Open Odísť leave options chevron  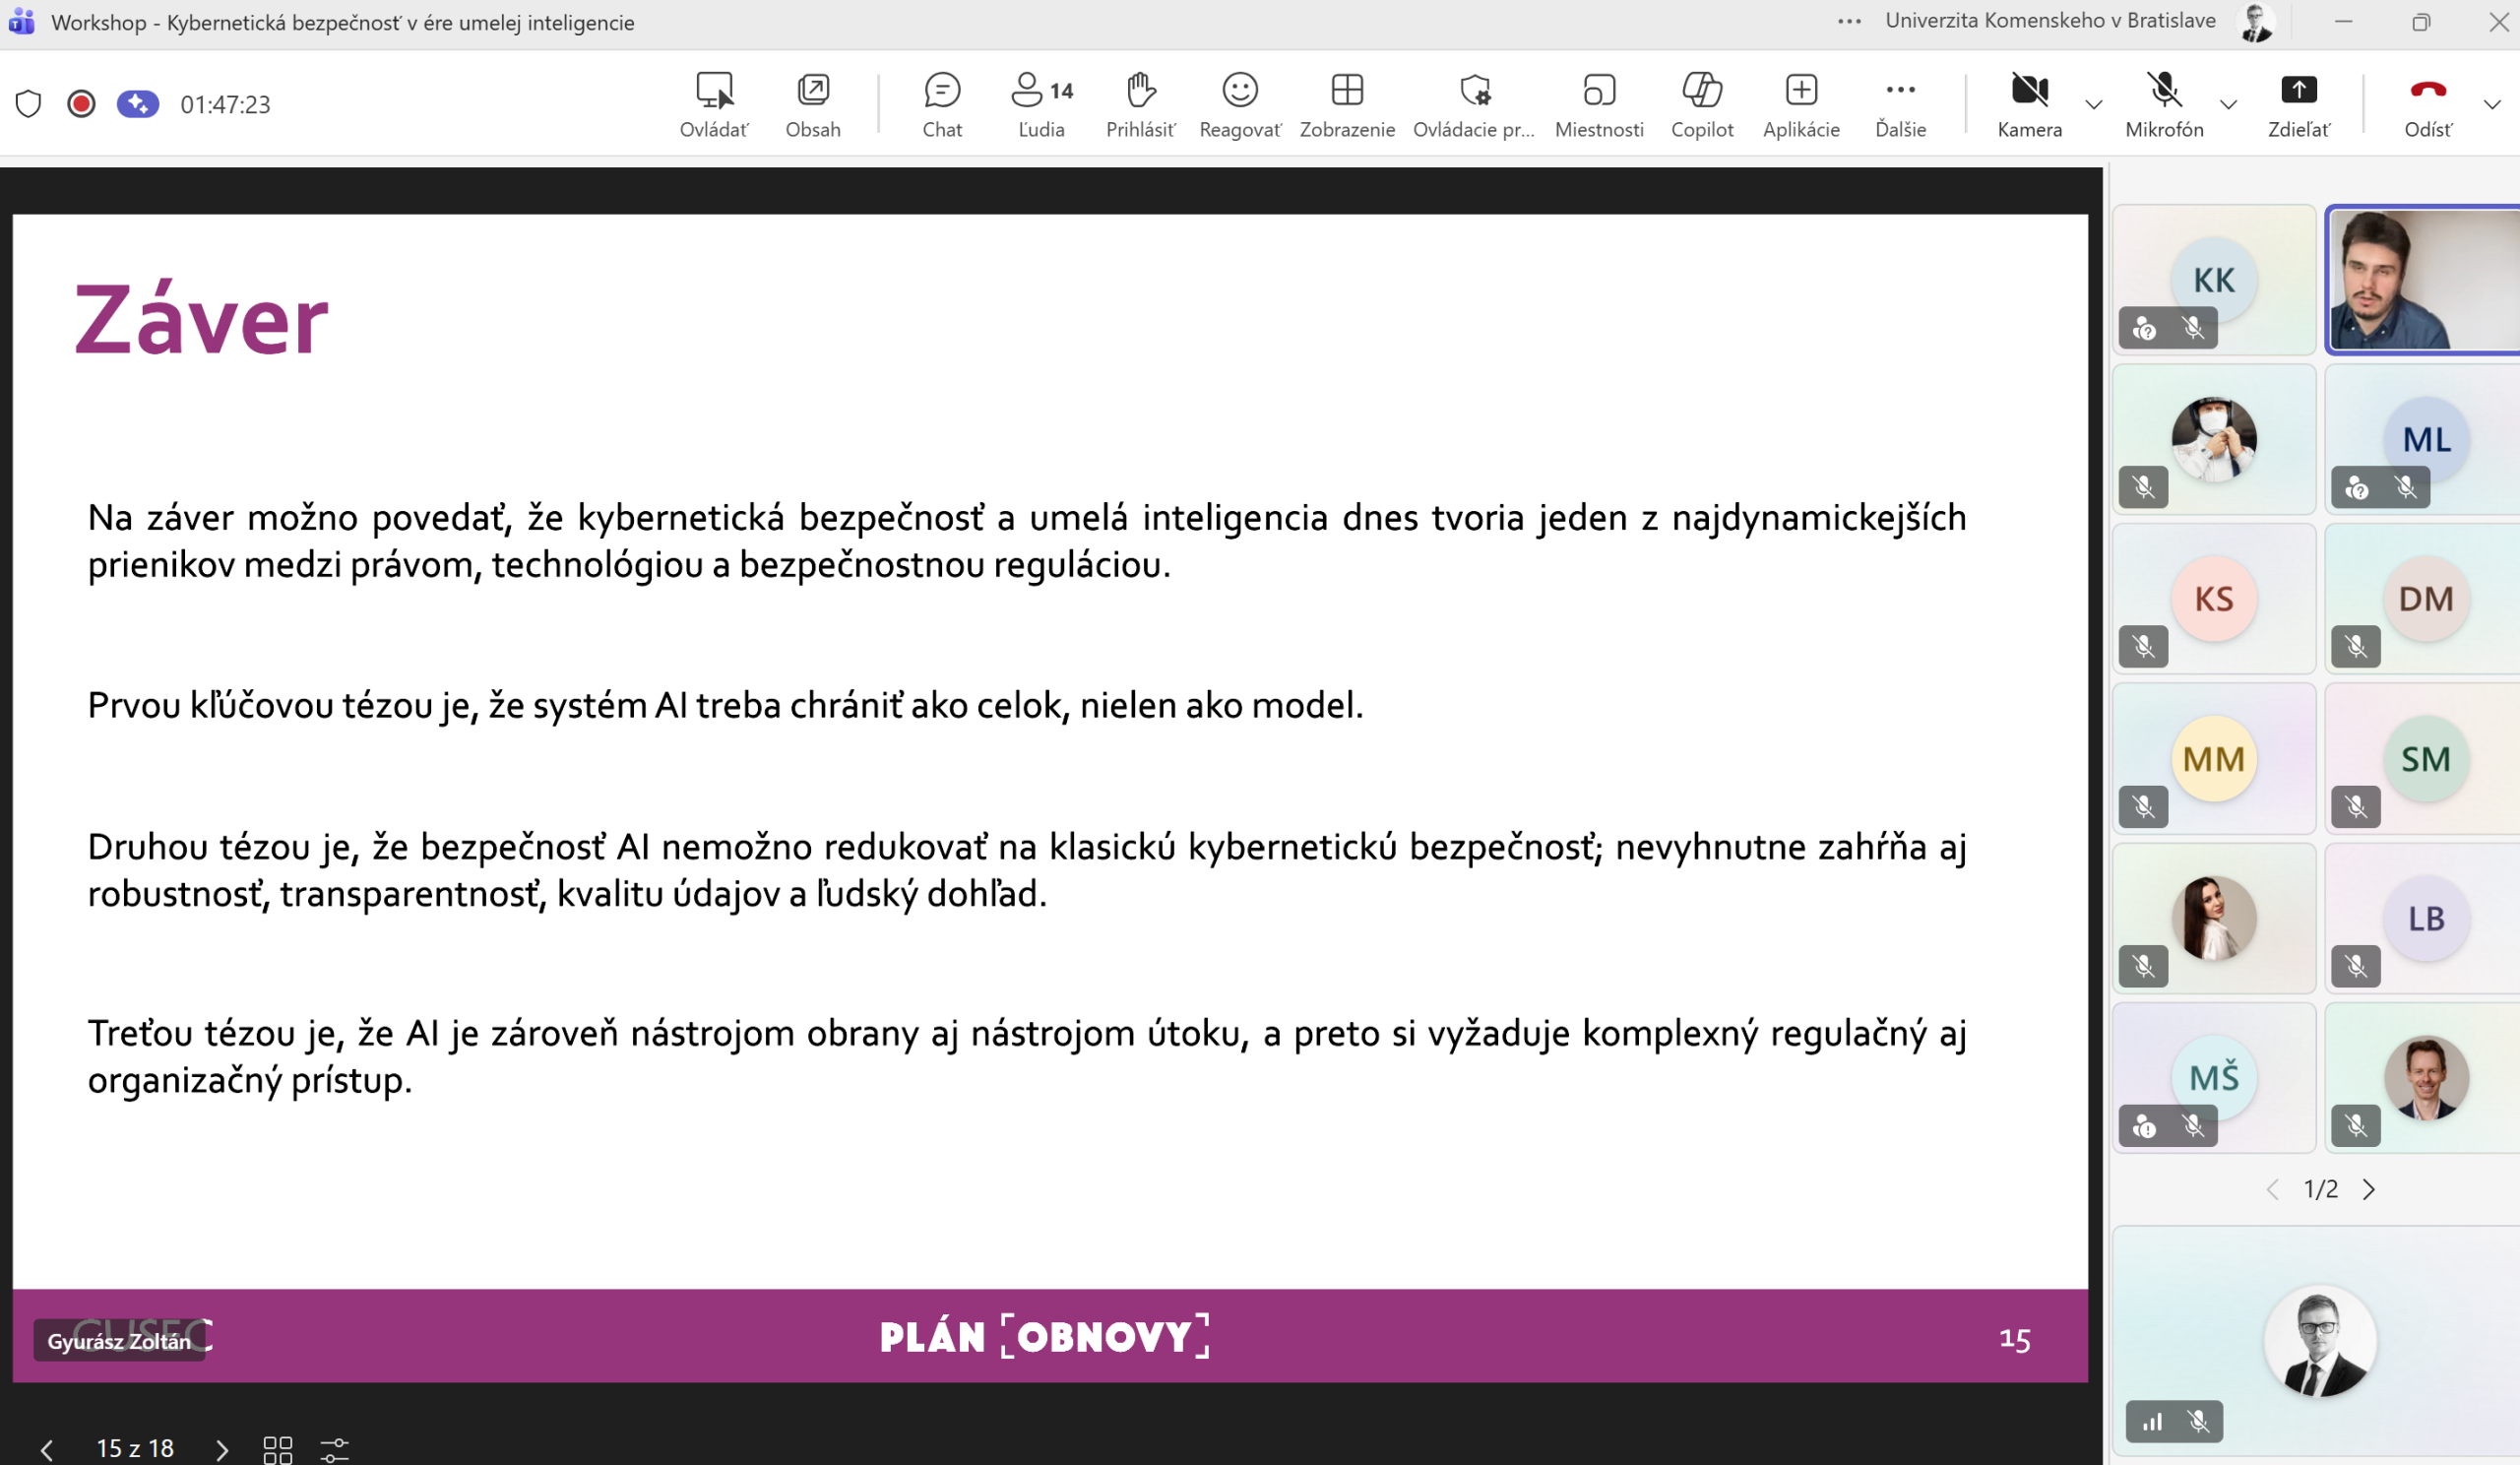click(2494, 103)
